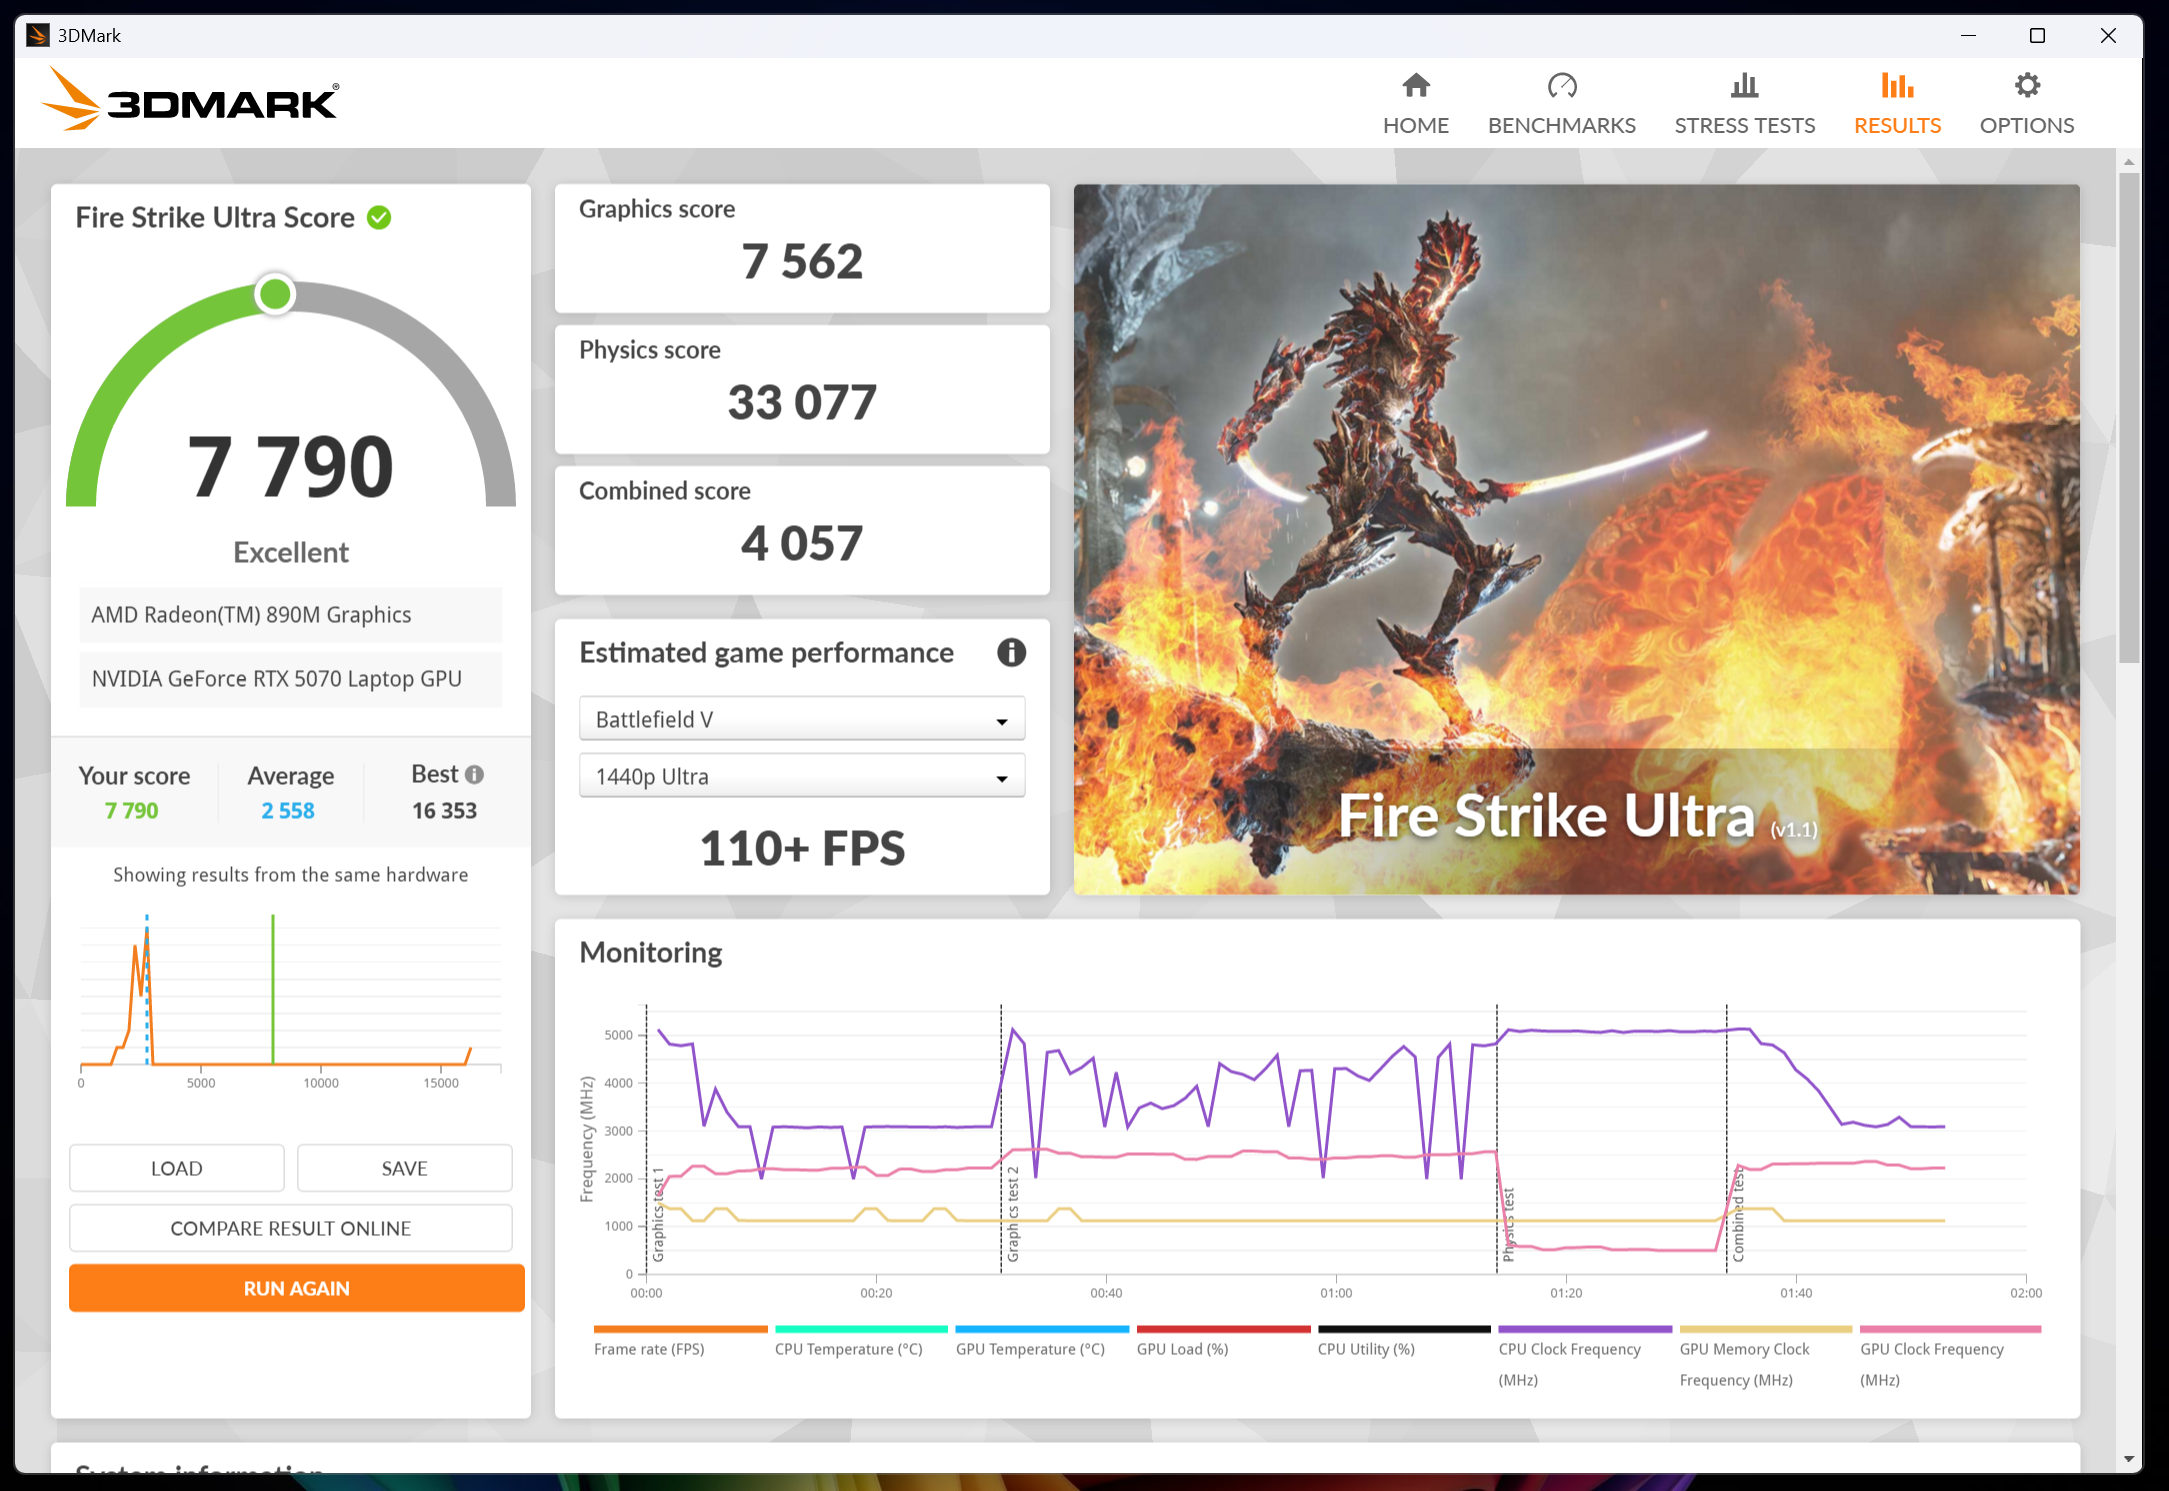2169x1491 pixels.
Task: Click the Stress Tests chart icon
Action: 1744,86
